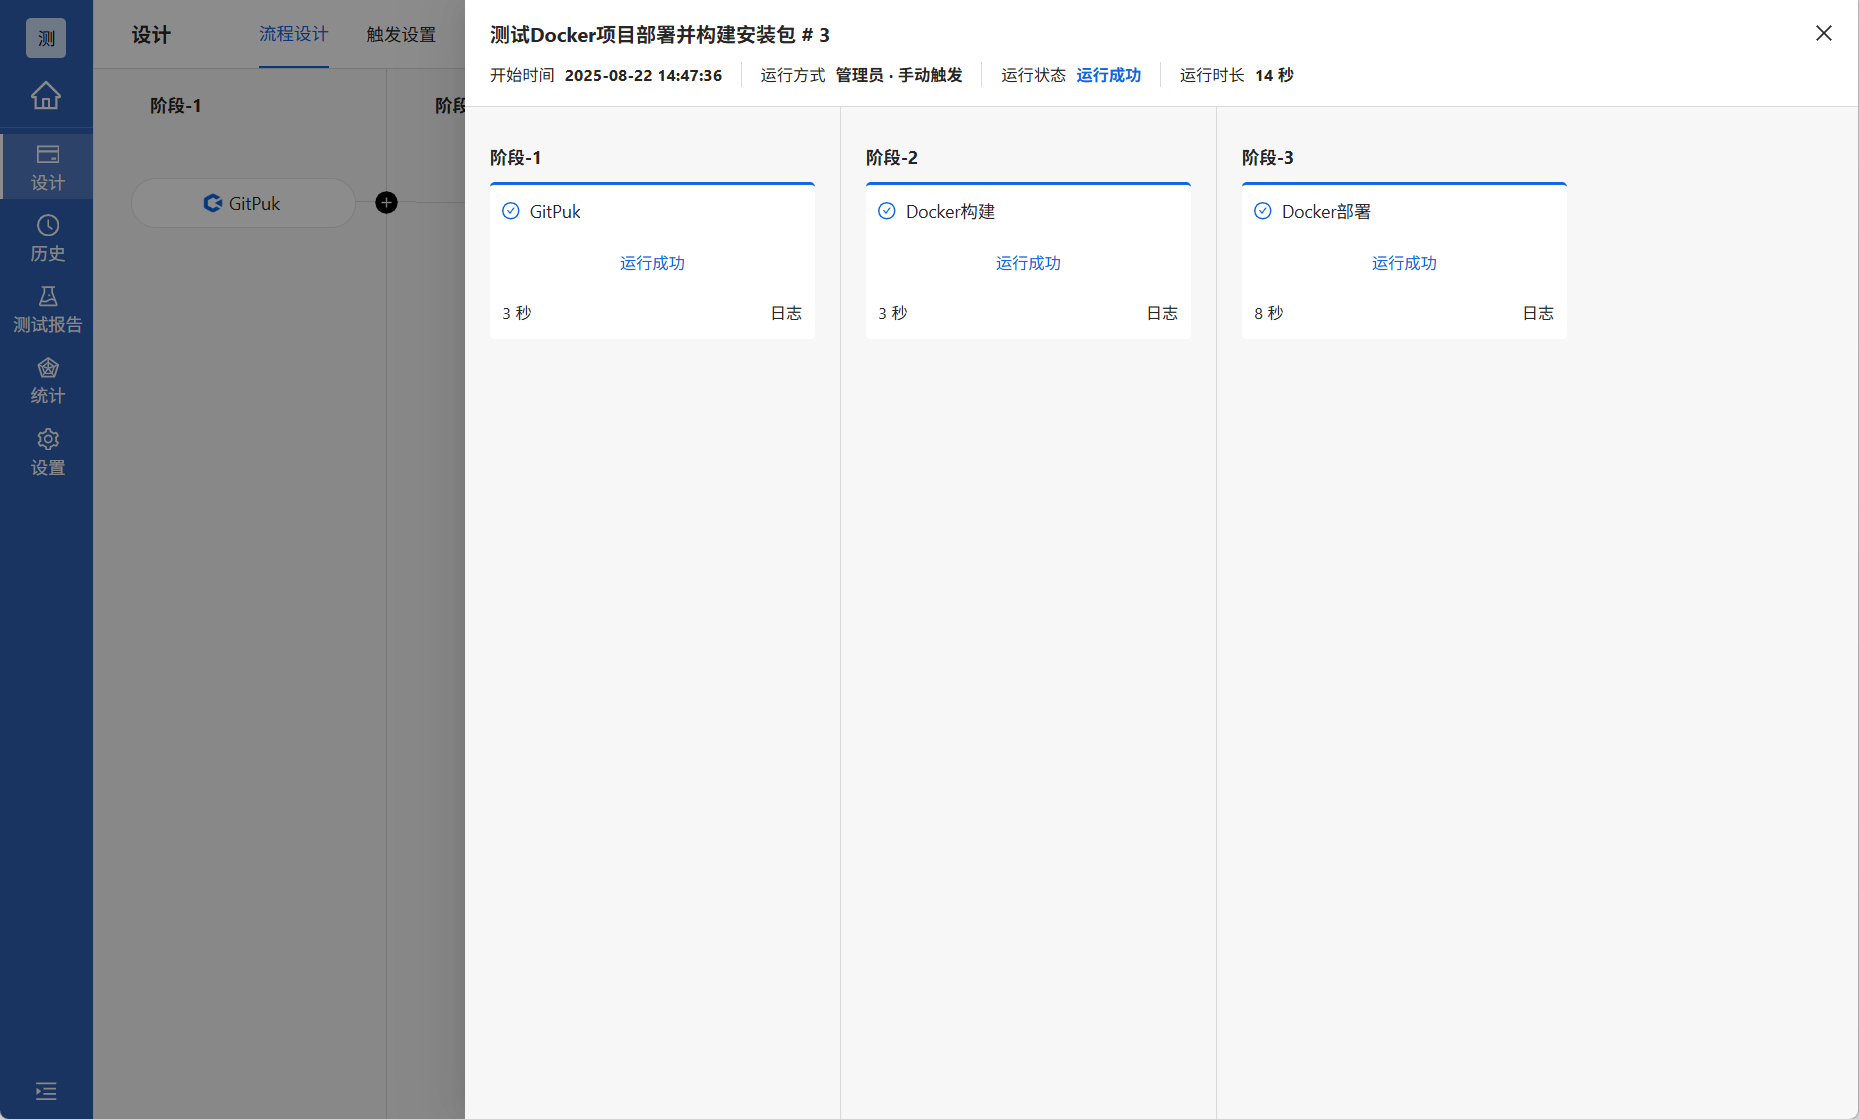
Task: Click the 运行成功 status in the header
Action: 1108,74
